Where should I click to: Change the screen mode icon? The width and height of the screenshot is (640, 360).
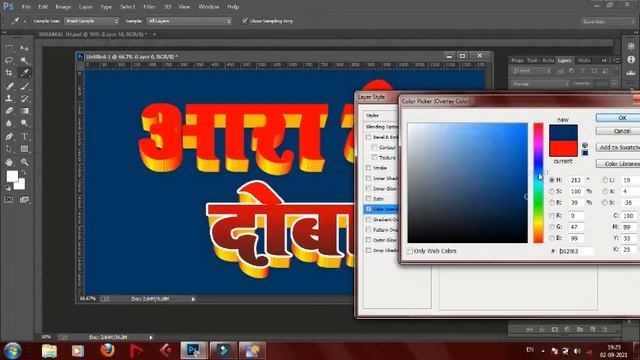click(x=24, y=200)
